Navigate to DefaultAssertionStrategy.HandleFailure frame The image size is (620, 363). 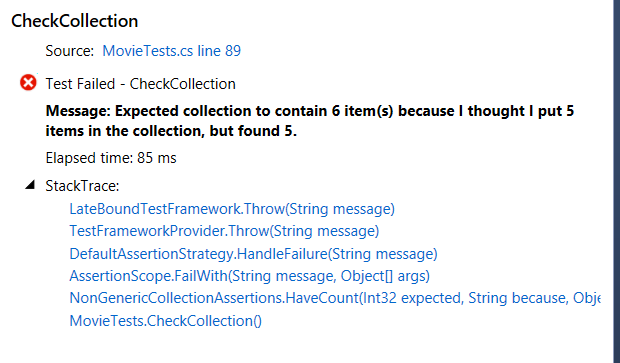(253, 254)
